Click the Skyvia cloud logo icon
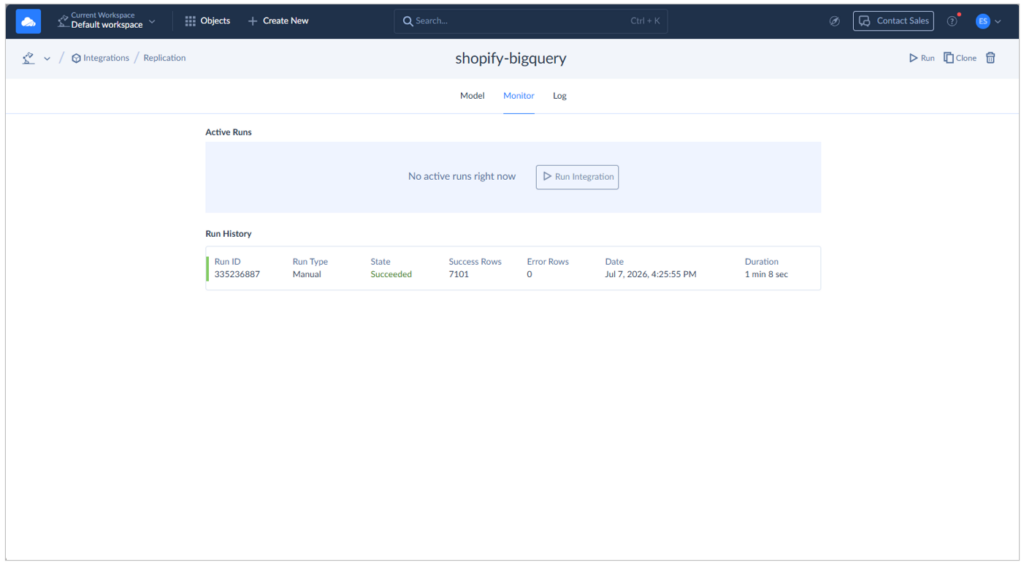 point(28,21)
